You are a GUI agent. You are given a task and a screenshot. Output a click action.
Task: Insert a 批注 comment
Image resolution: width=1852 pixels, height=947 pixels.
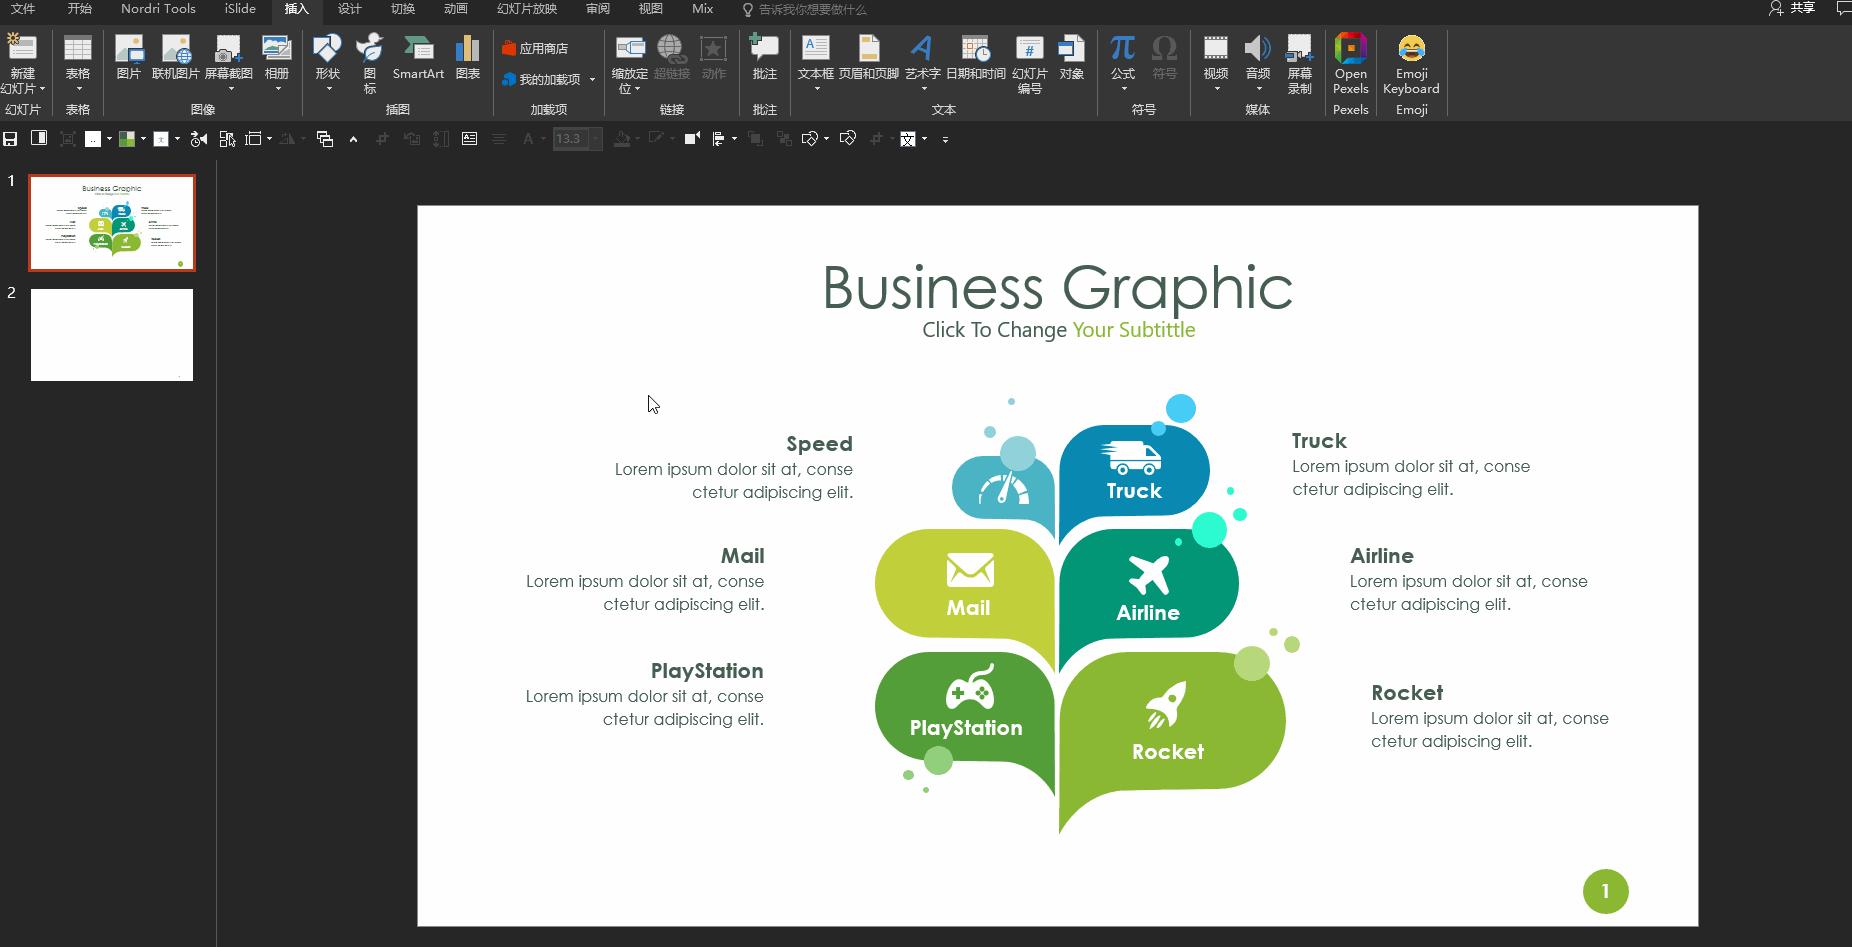click(x=764, y=58)
